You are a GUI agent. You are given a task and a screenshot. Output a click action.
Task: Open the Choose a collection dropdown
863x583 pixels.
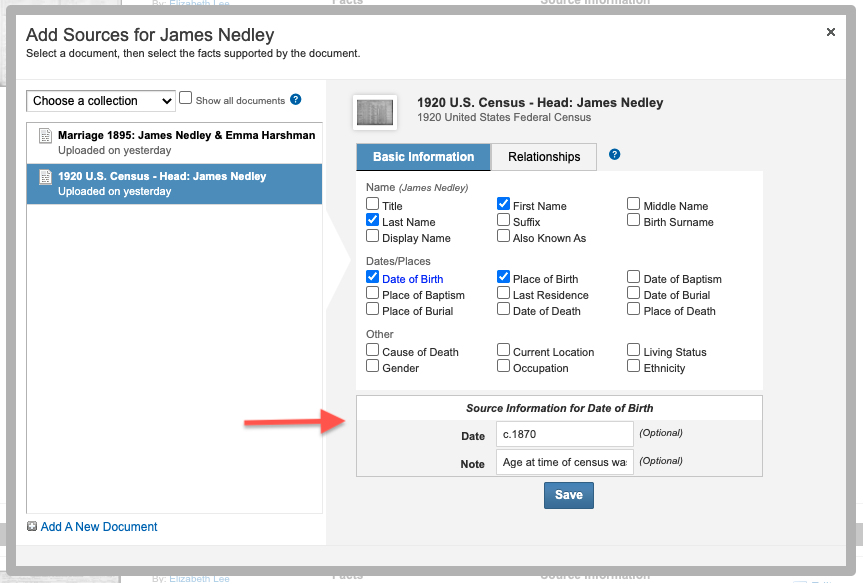[x=101, y=101]
